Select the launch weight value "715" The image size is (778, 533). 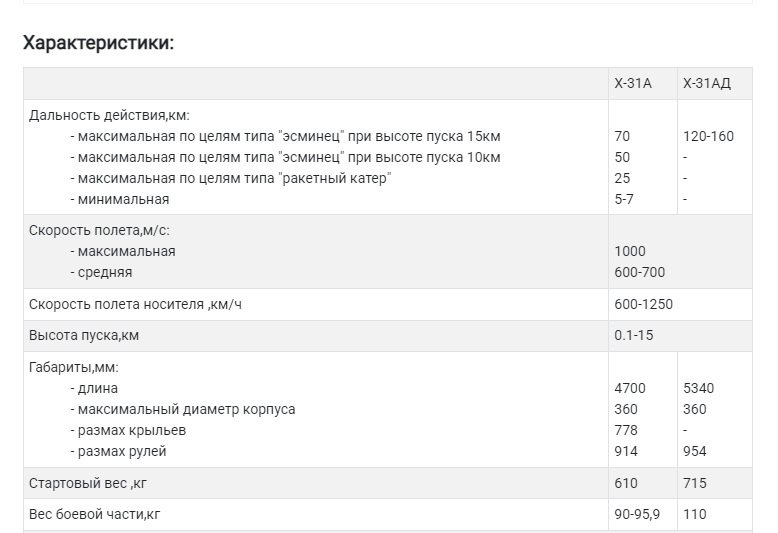coord(694,483)
